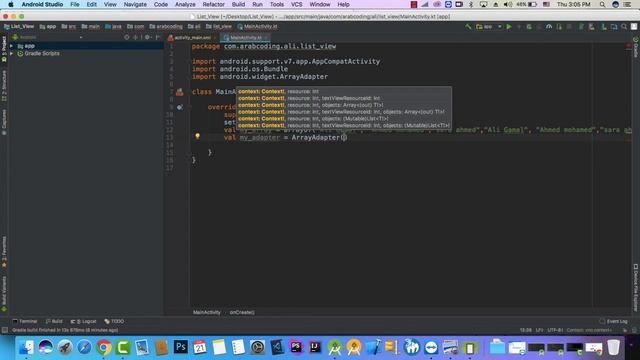Open the Build tool window button
Image resolution: width=640 pixels, height=360 pixels.
(x=54, y=321)
